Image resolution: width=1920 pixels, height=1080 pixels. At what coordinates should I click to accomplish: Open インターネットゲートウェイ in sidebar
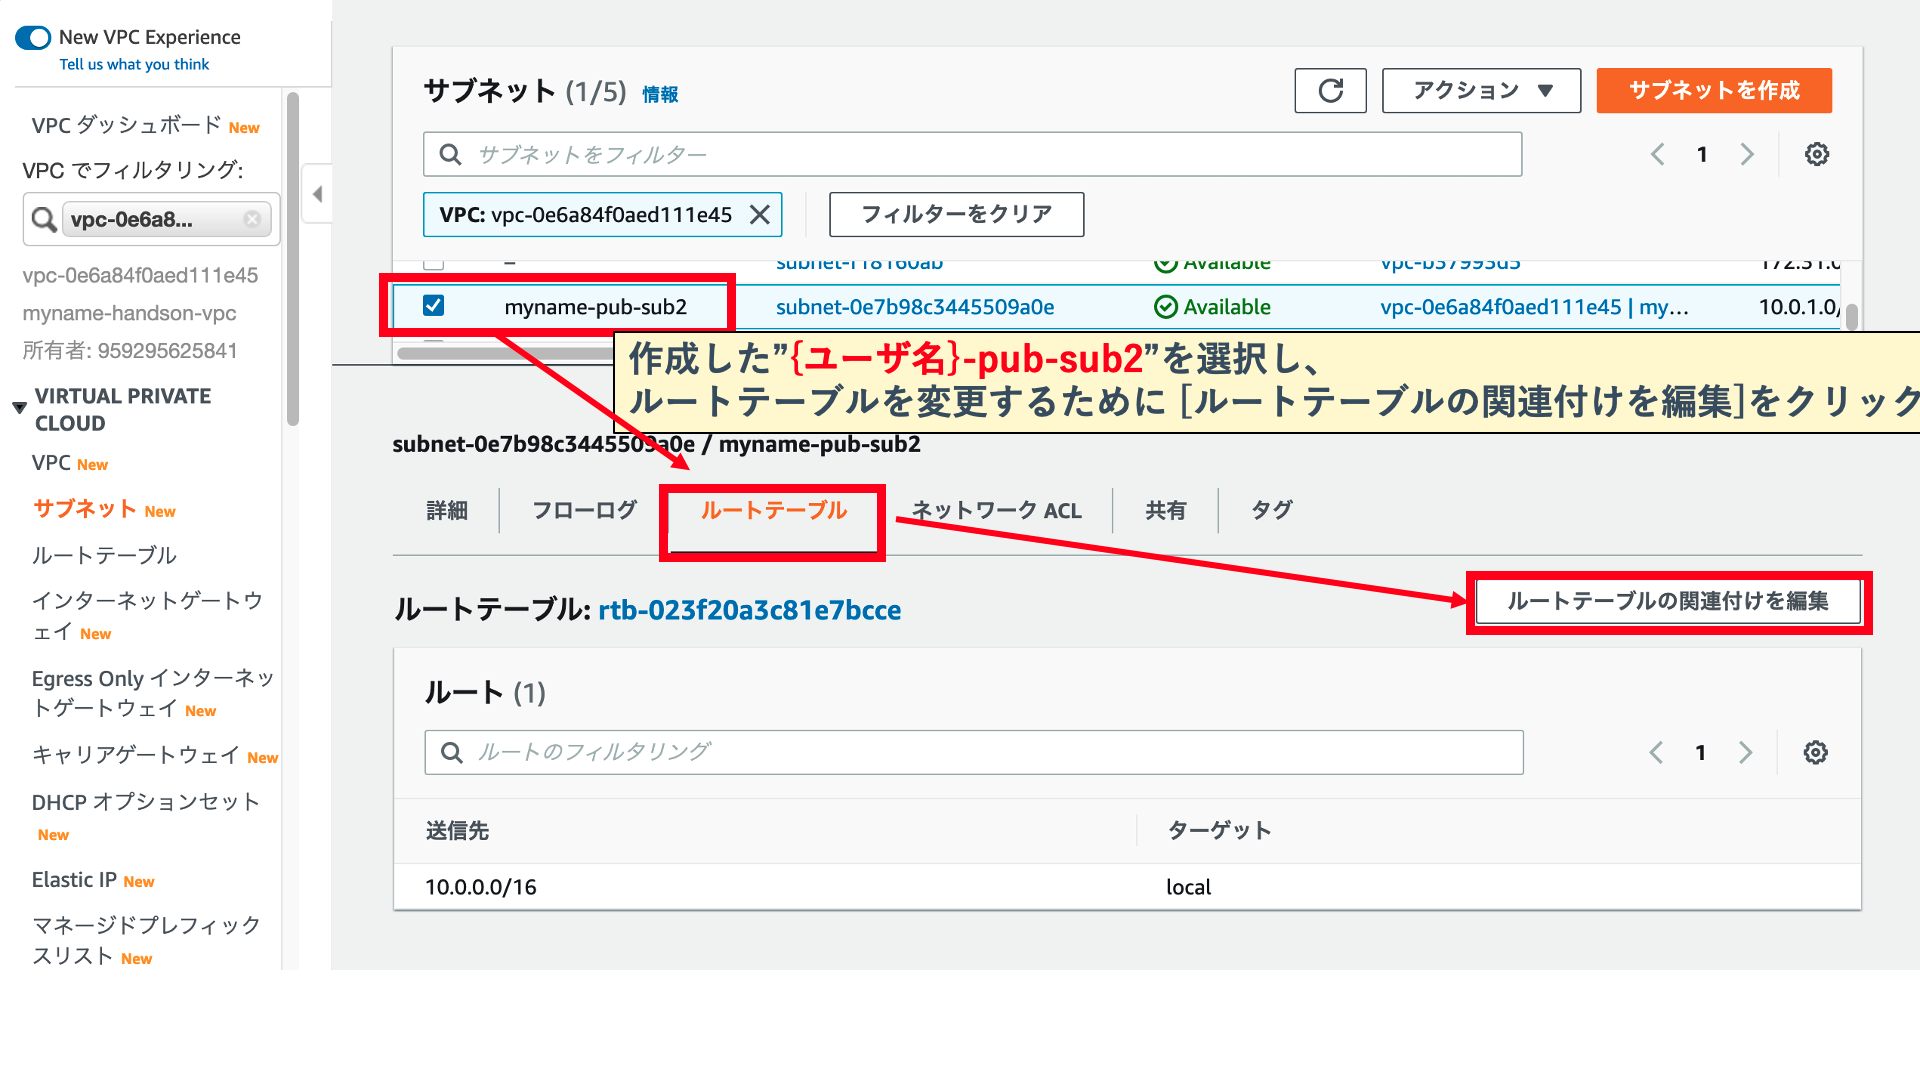click(x=147, y=616)
